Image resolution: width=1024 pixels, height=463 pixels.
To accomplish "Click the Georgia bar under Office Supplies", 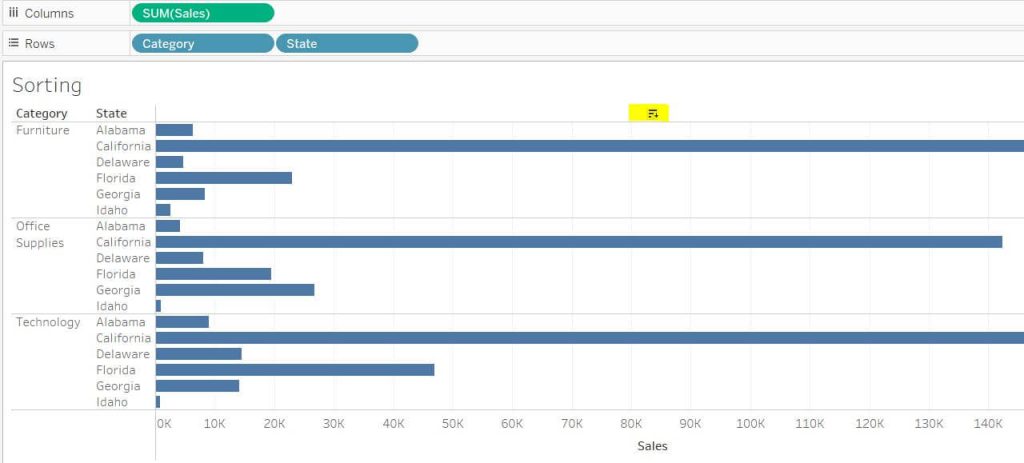I will coord(235,290).
